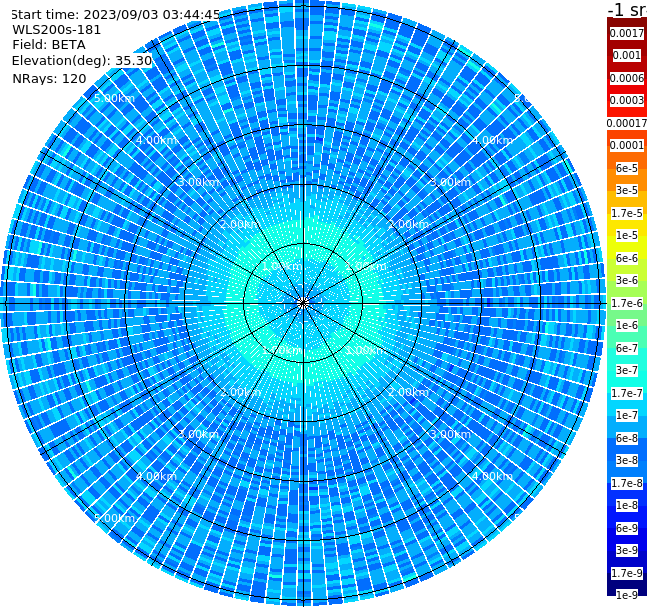Click the lower-left 5.00km range label
This screenshot has width=647, height=607.
114,518
